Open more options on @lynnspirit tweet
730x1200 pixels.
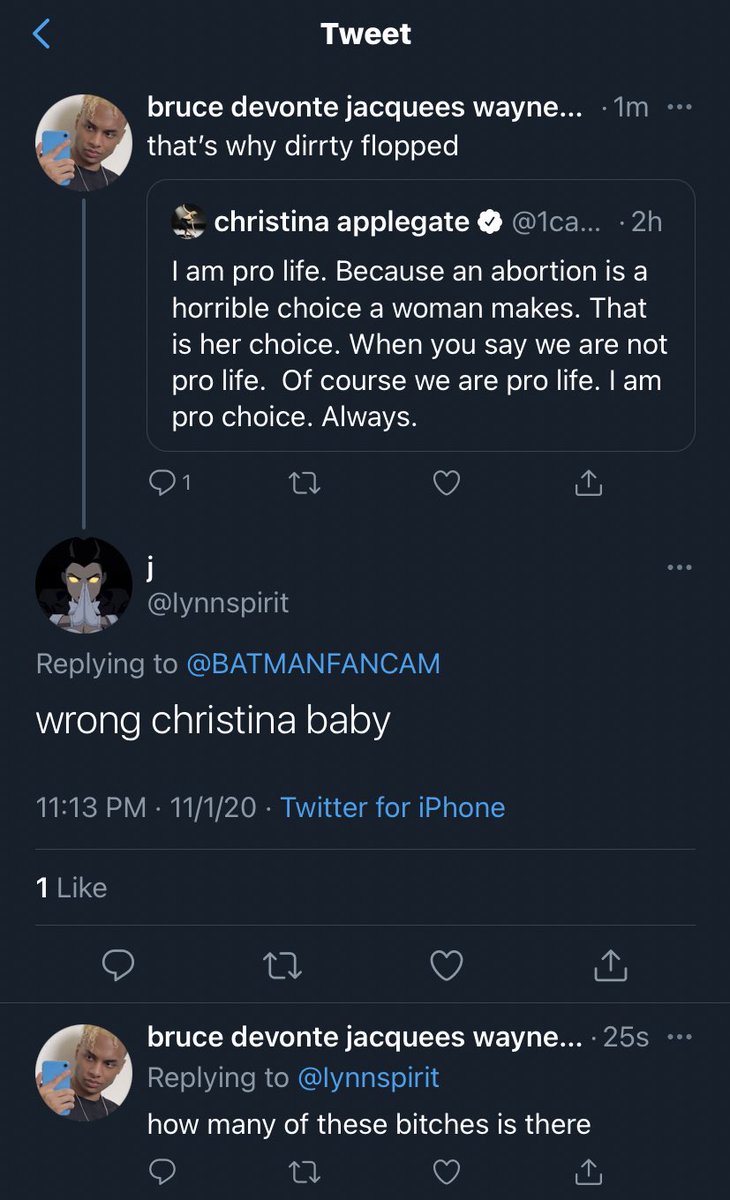[679, 567]
